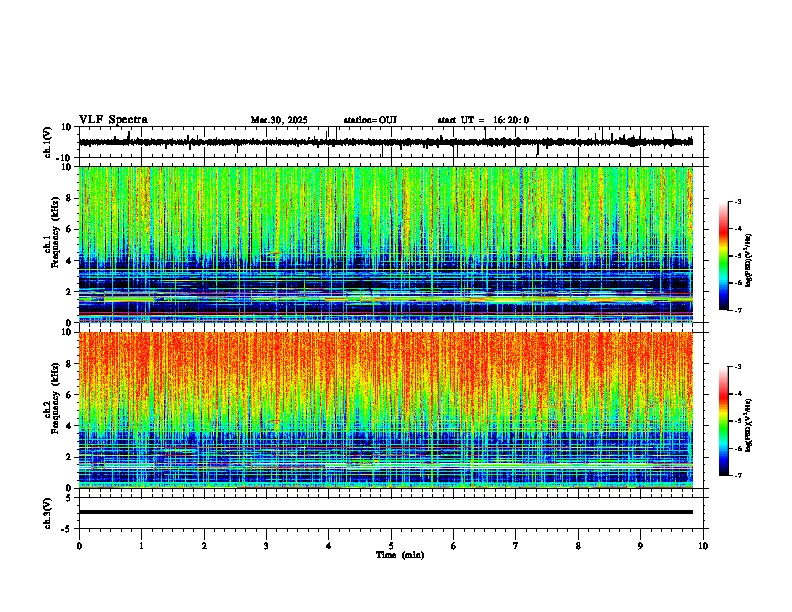Click tick label "5" on the Time axis

pyautogui.click(x=391, y=546)
